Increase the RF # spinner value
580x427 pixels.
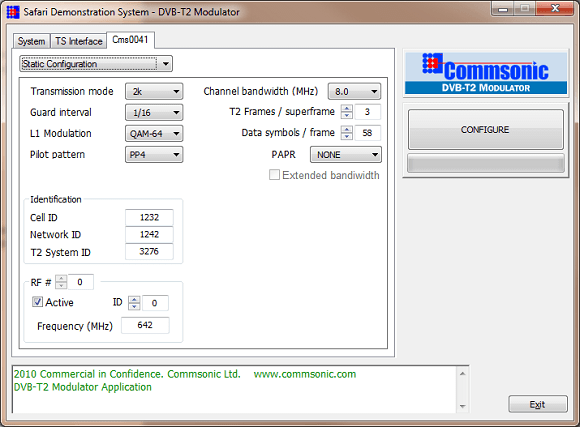click(x=61, y=279)
